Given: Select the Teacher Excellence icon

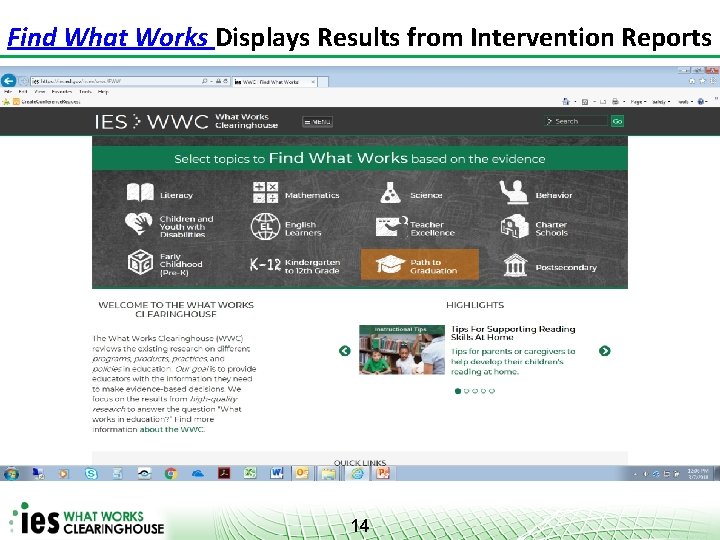Looking at the screenshot, I should 392,226.
